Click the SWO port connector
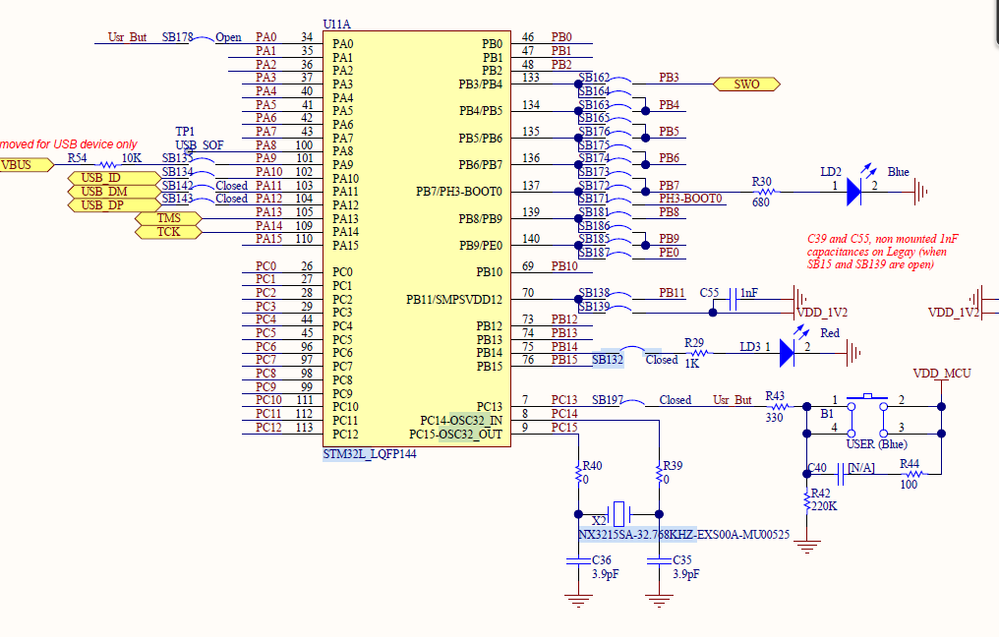This screenshot has width=999, height=637. pos(746,84)
